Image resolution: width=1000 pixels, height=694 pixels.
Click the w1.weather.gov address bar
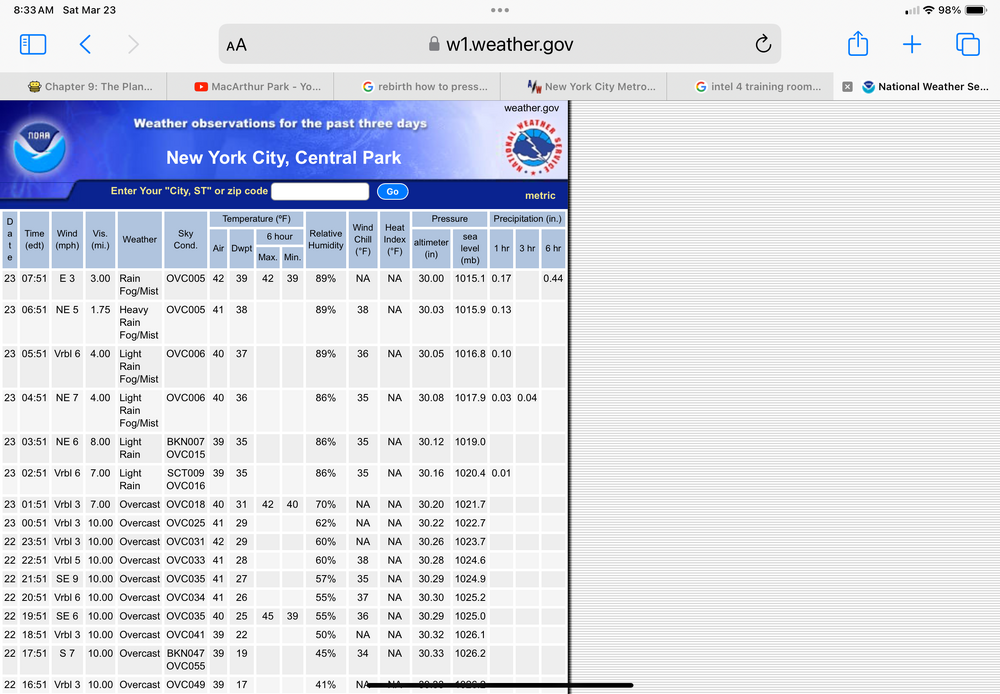(499, 44)
